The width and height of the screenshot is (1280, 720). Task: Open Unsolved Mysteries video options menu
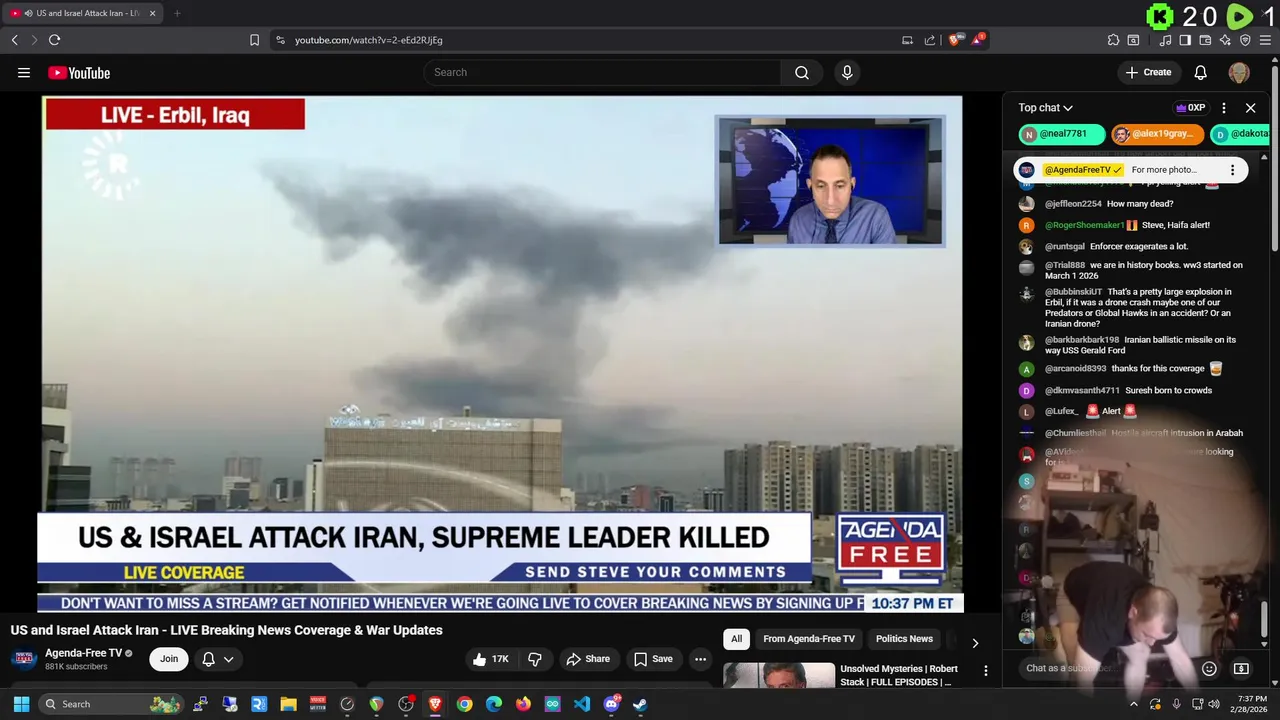pyautogui.click(x=985, y=671)
